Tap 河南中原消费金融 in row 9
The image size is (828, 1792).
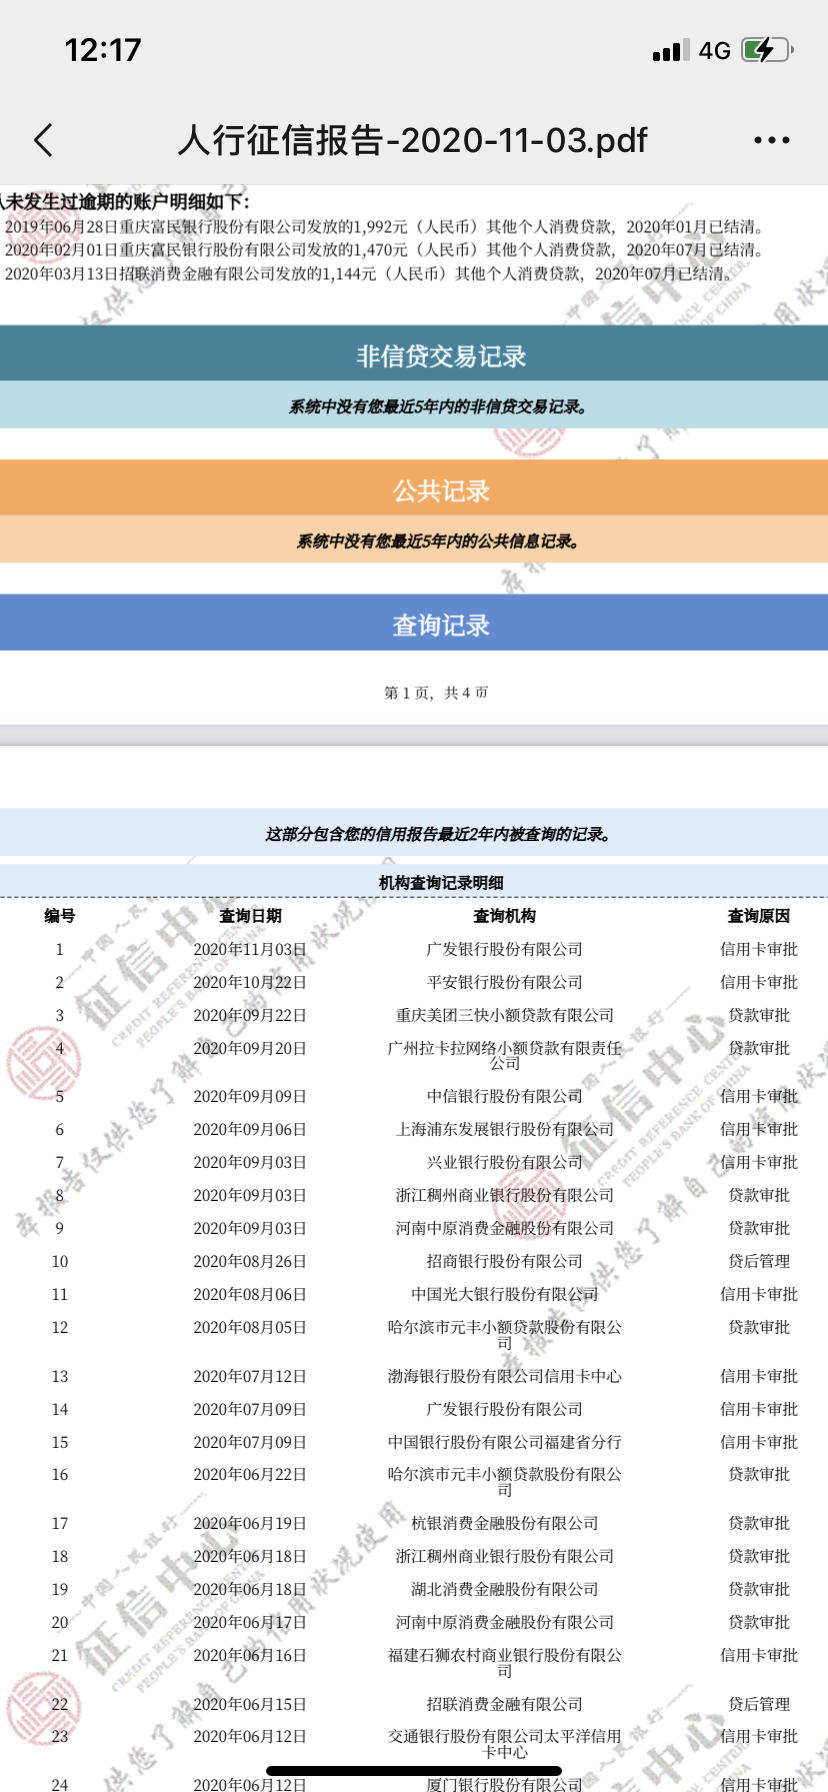coord(505,1228)
